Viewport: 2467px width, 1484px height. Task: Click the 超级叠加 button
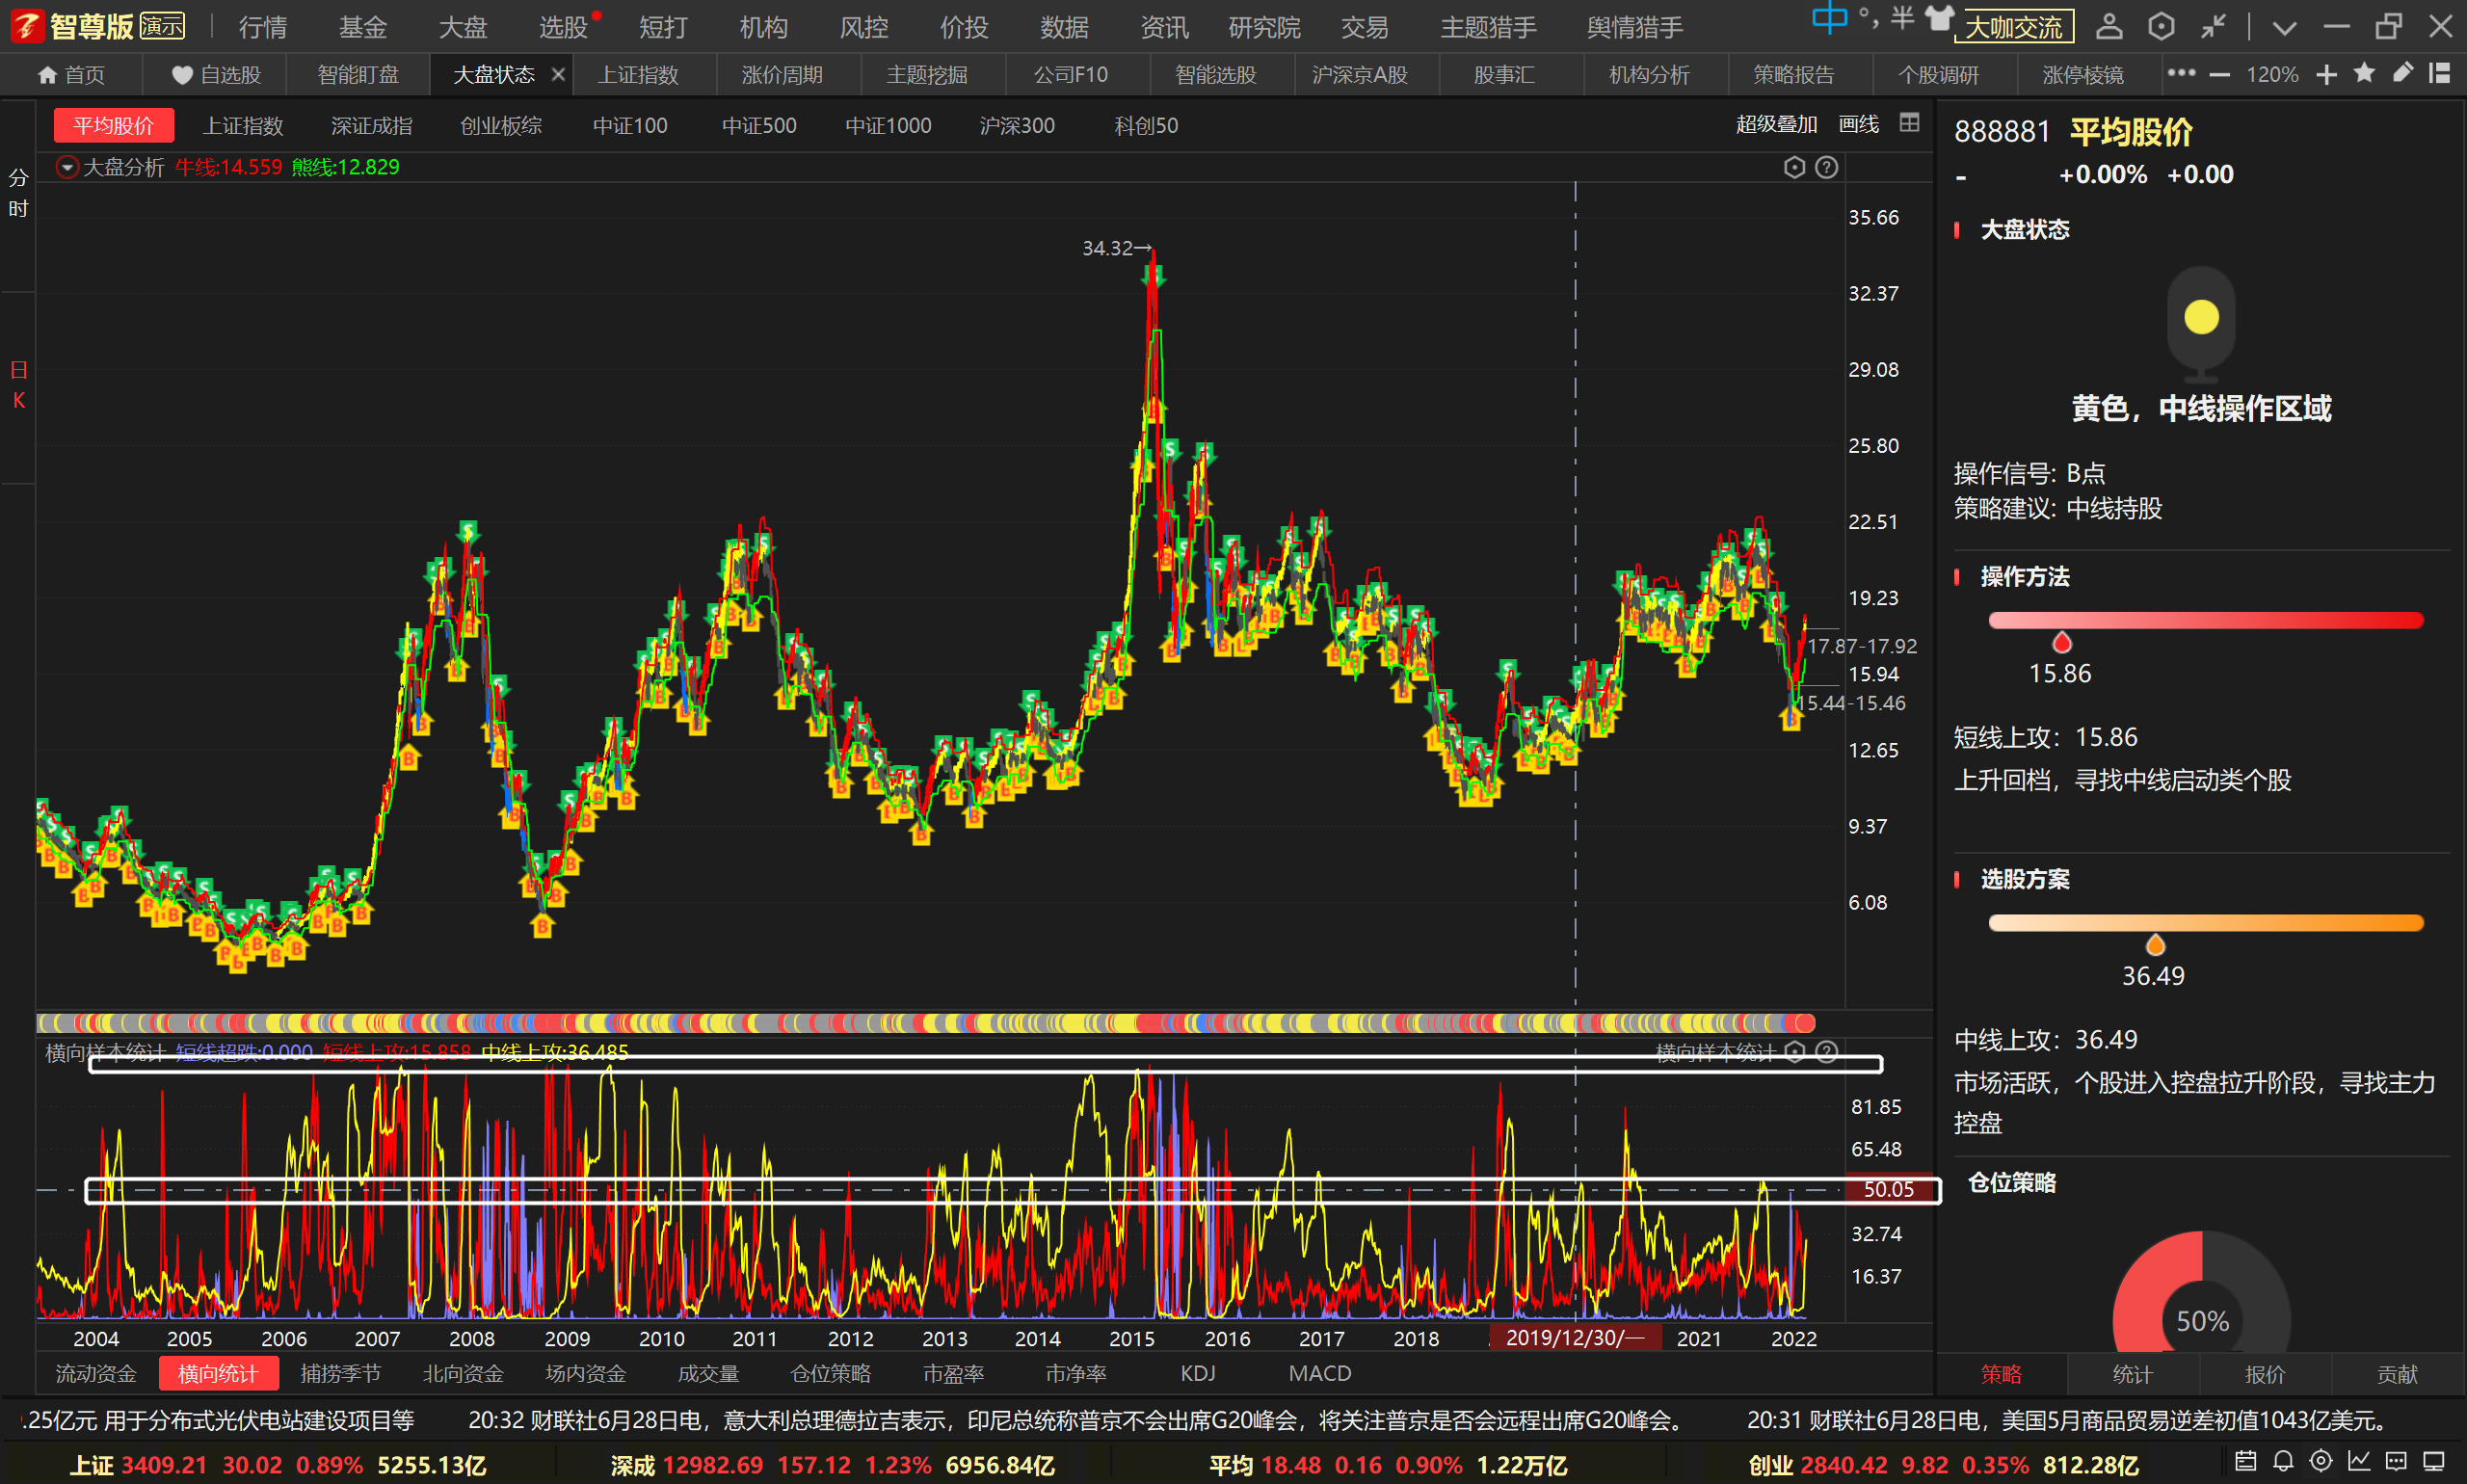[x=1776, y=124]
